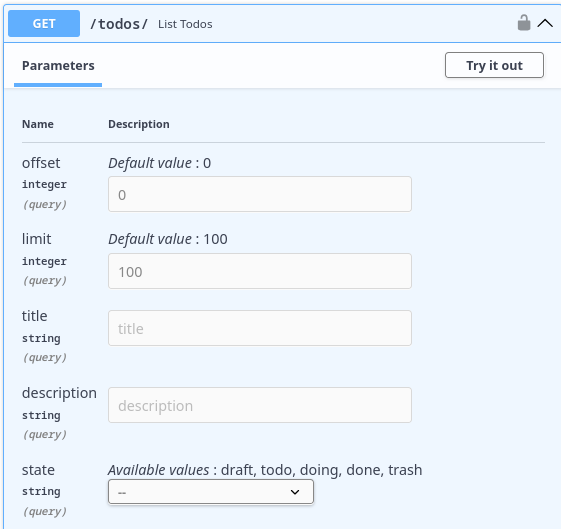Click the offset parameter name label

coord(41,163)
